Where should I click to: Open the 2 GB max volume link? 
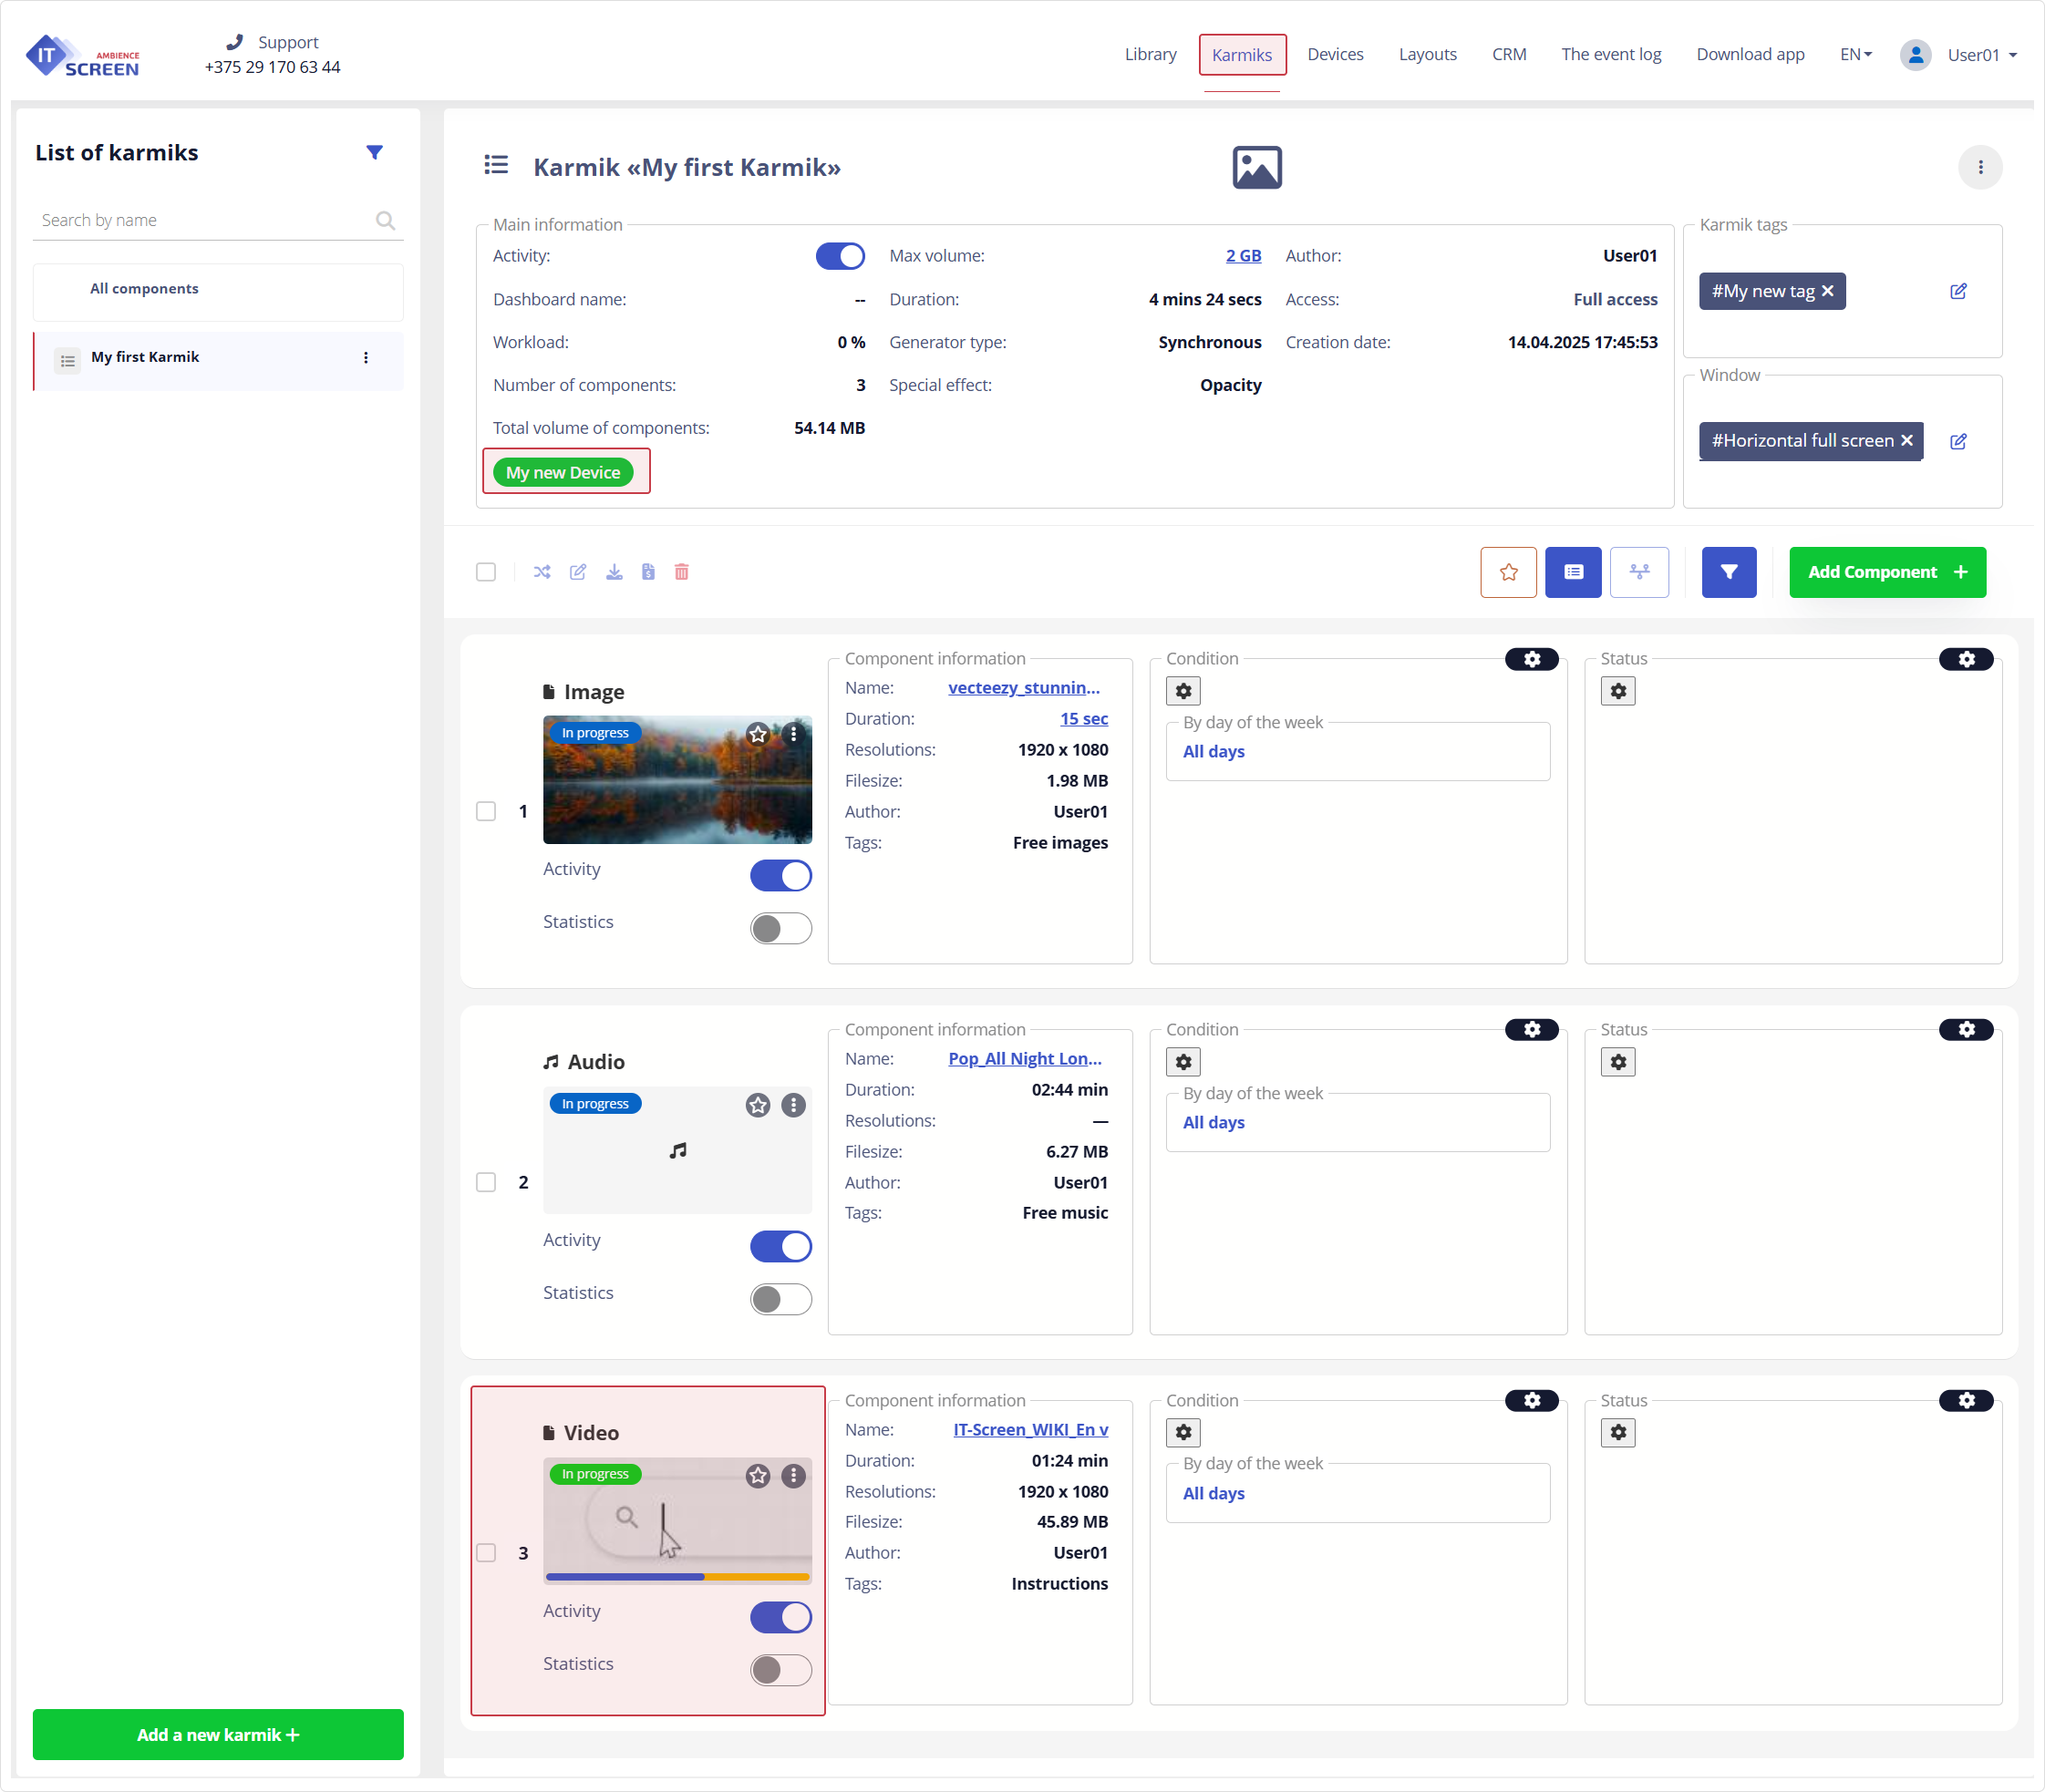click(x=1243, y=256)
